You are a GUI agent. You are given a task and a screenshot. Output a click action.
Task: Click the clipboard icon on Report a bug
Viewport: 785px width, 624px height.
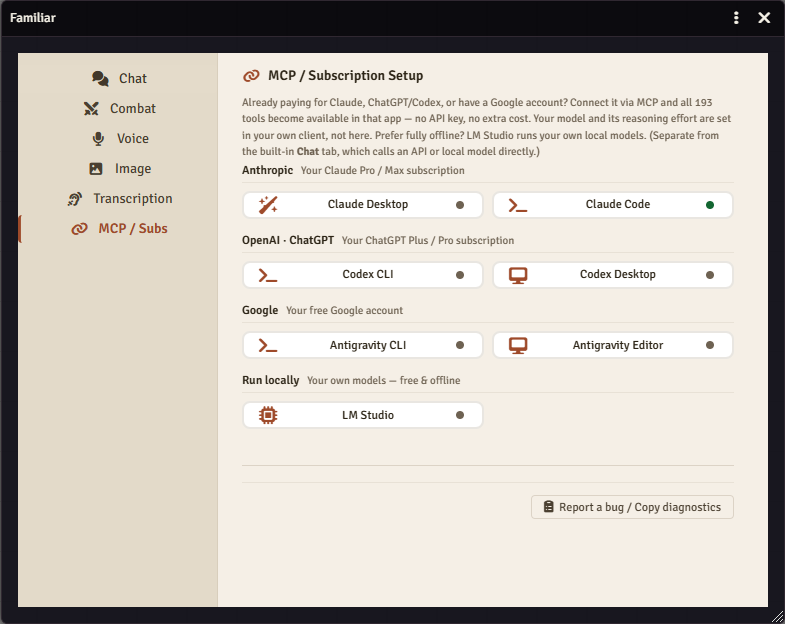pos(549,507)
